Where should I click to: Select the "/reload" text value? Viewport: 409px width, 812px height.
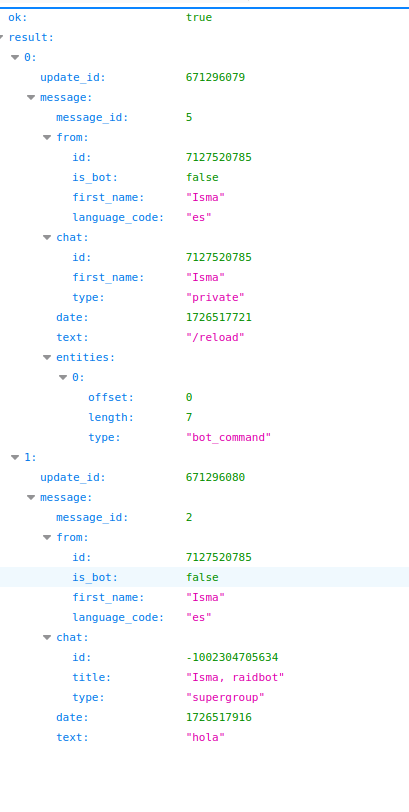coord(215,338)
